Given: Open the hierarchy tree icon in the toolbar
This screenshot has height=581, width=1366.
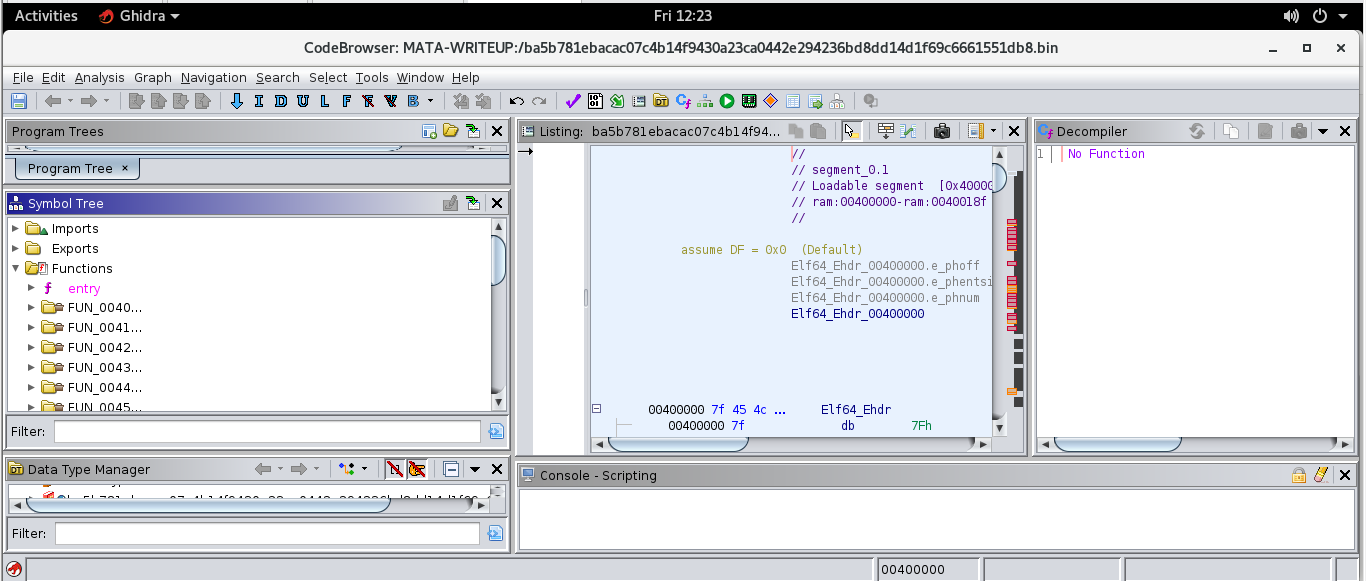Looking at the screenshot, I should 705,101.
